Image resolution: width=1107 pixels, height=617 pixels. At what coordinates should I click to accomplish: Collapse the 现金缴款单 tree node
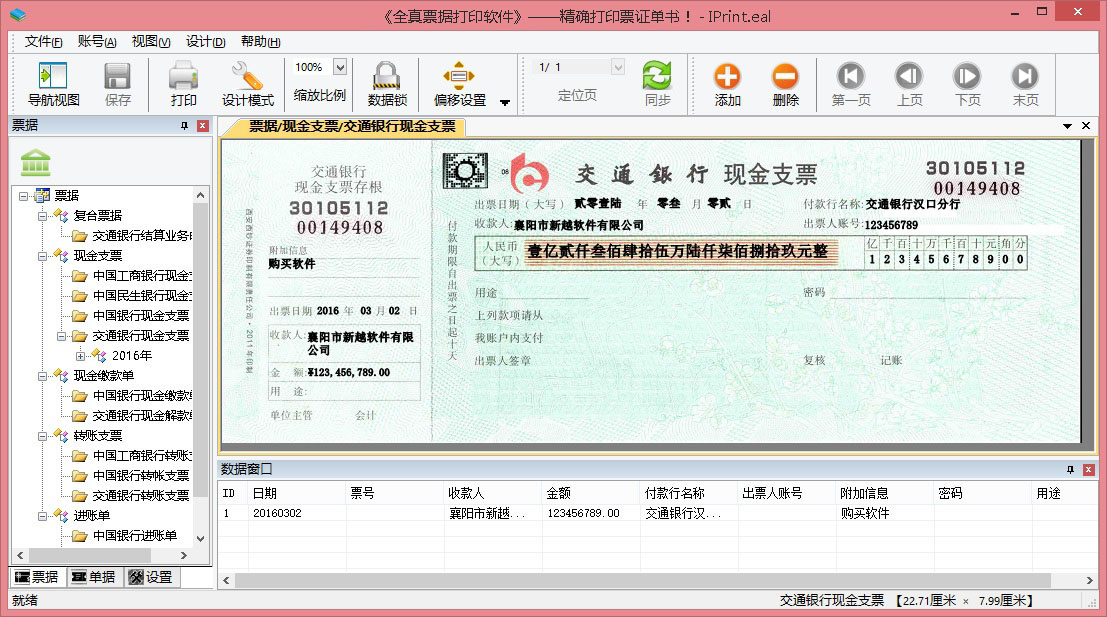(42, 376)
